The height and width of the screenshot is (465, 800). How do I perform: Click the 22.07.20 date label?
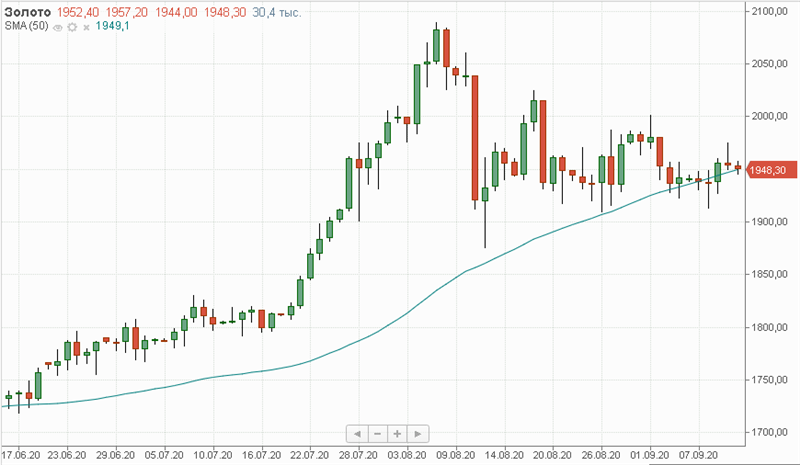310,455
